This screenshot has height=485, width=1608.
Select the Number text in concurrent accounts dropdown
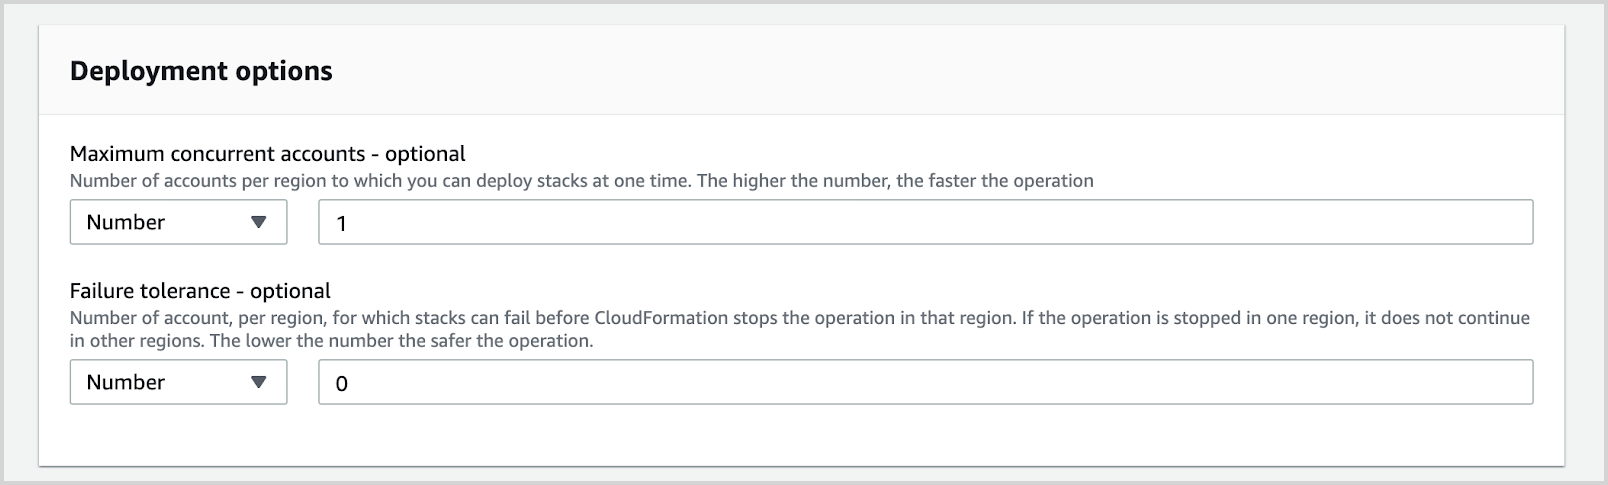[126, 222]
